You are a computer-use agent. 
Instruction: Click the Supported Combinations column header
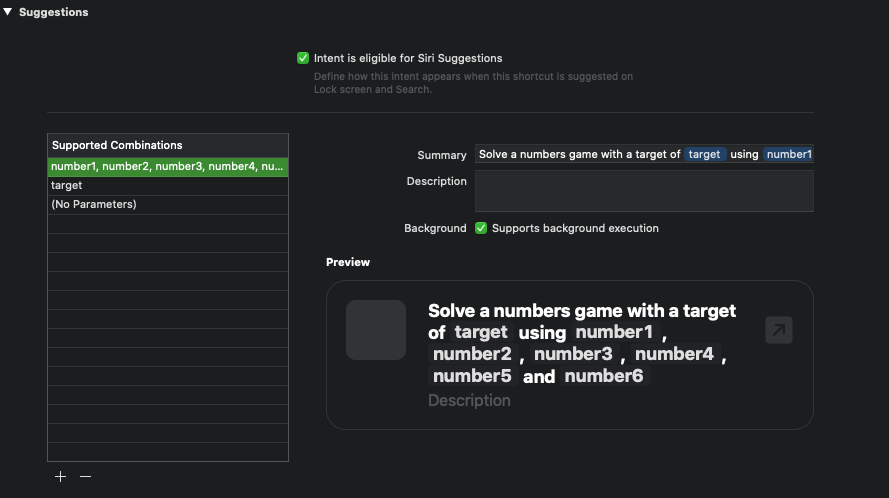tap(168, 145)
